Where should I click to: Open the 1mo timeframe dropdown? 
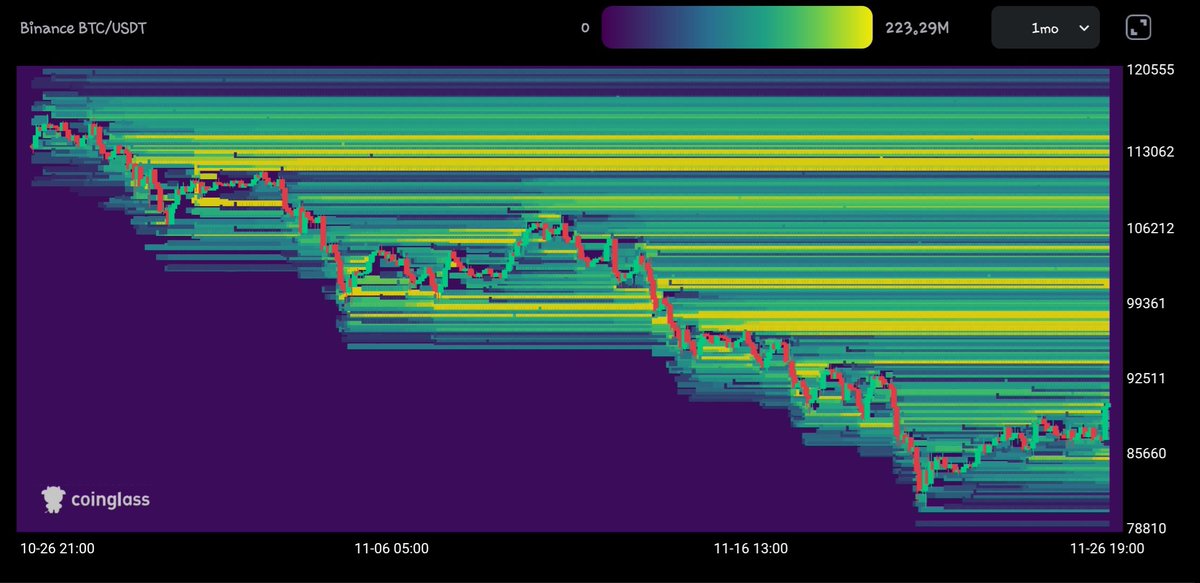pos(1045,28)
